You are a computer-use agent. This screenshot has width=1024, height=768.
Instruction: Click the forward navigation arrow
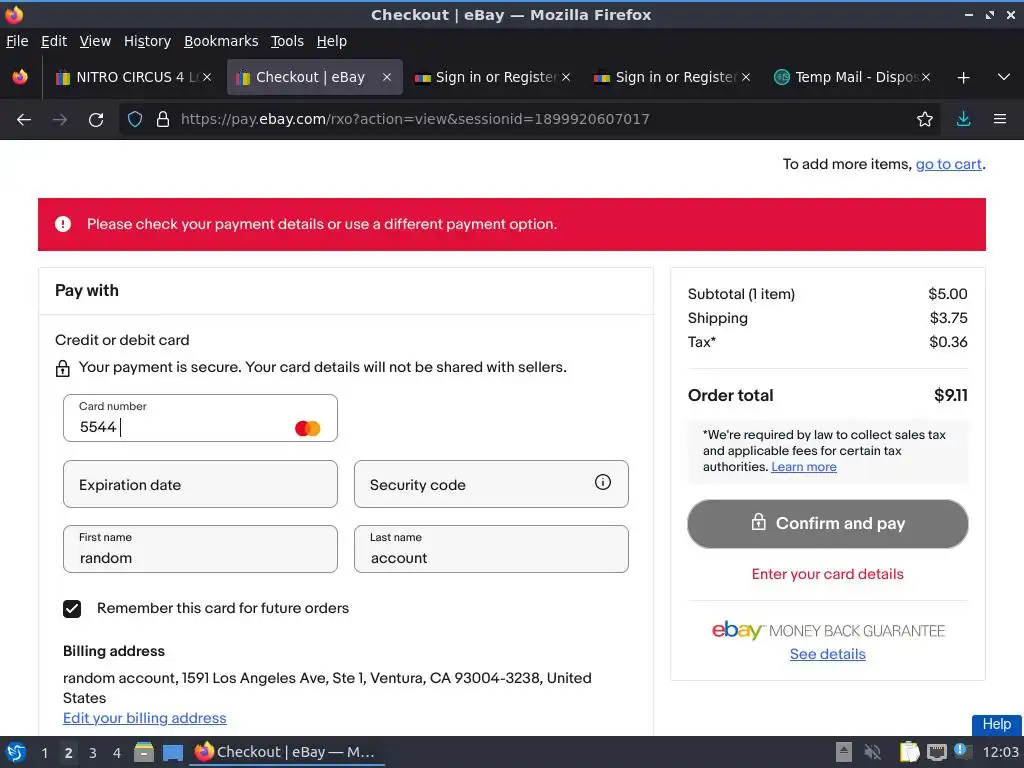point(60,120)
